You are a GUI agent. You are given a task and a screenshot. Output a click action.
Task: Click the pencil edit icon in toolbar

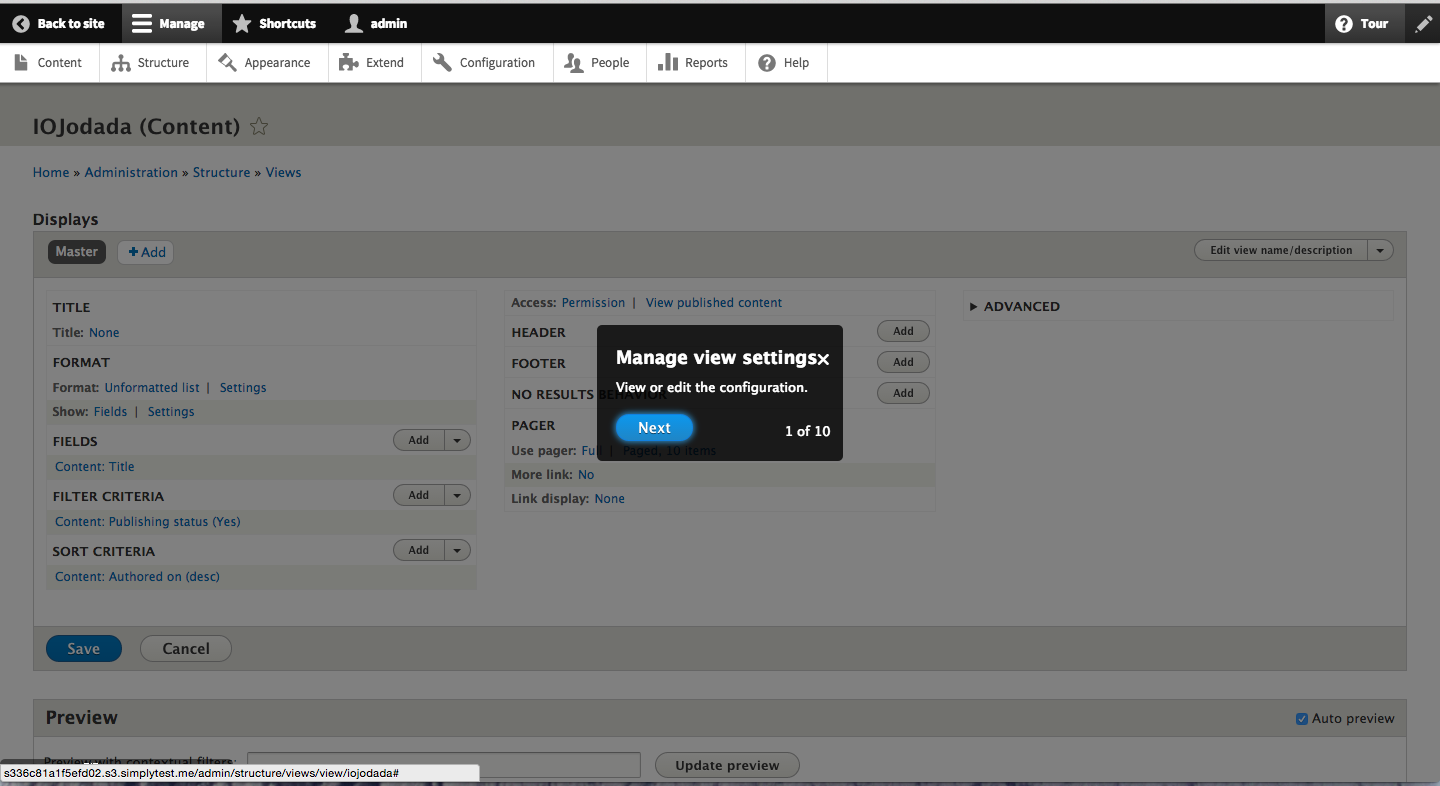1423,24
